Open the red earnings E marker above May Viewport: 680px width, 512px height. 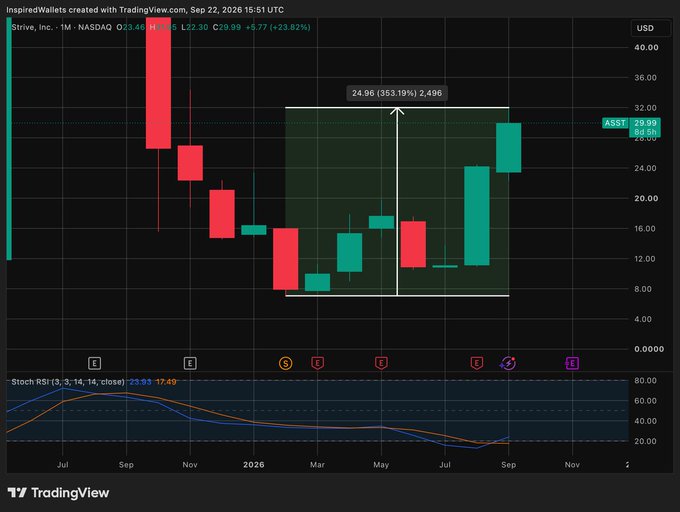tap(381, 363)
